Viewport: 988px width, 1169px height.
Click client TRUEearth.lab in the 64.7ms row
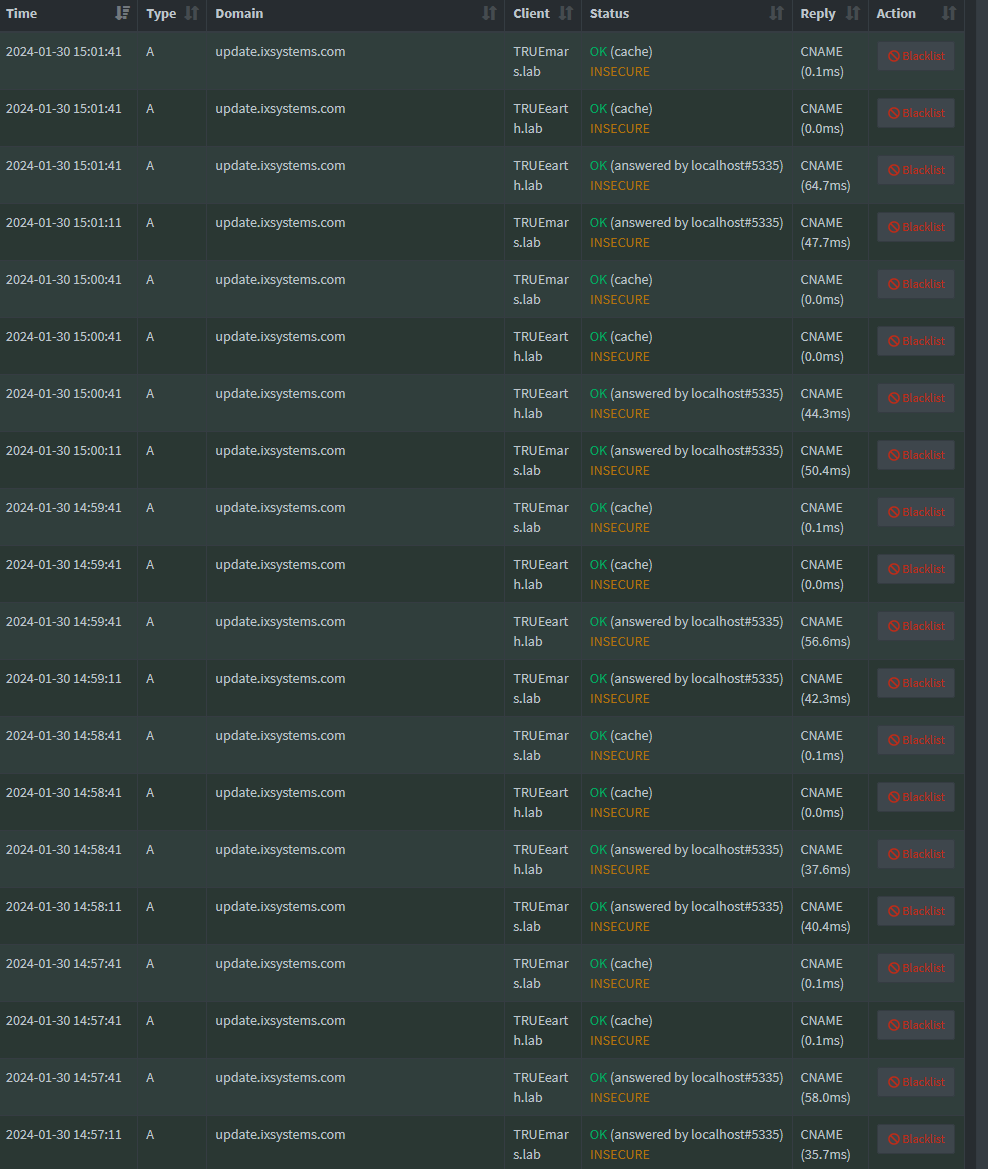click(x=541, y=176)
